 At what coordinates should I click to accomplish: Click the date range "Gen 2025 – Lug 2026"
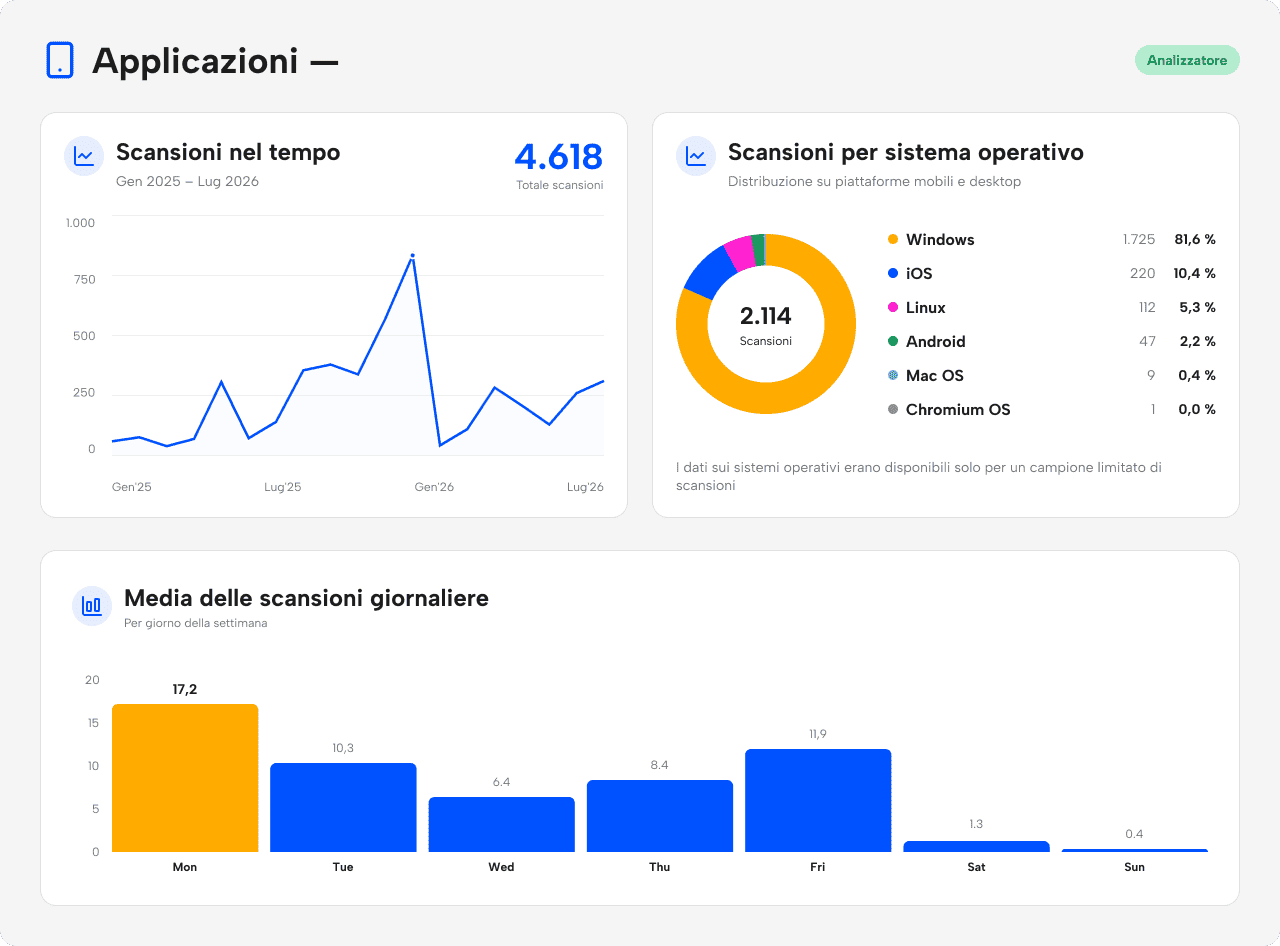(187, 181)
